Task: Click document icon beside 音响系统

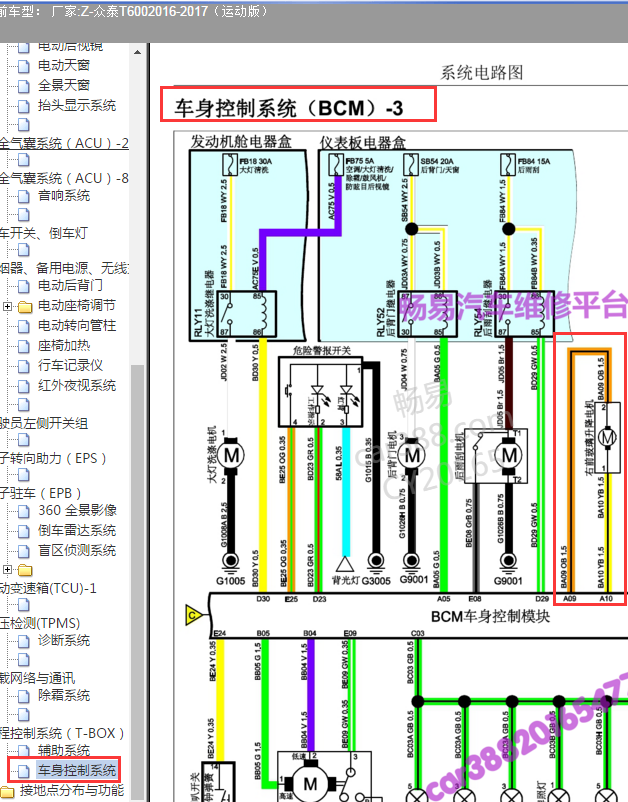Action: tap(24, 196)
